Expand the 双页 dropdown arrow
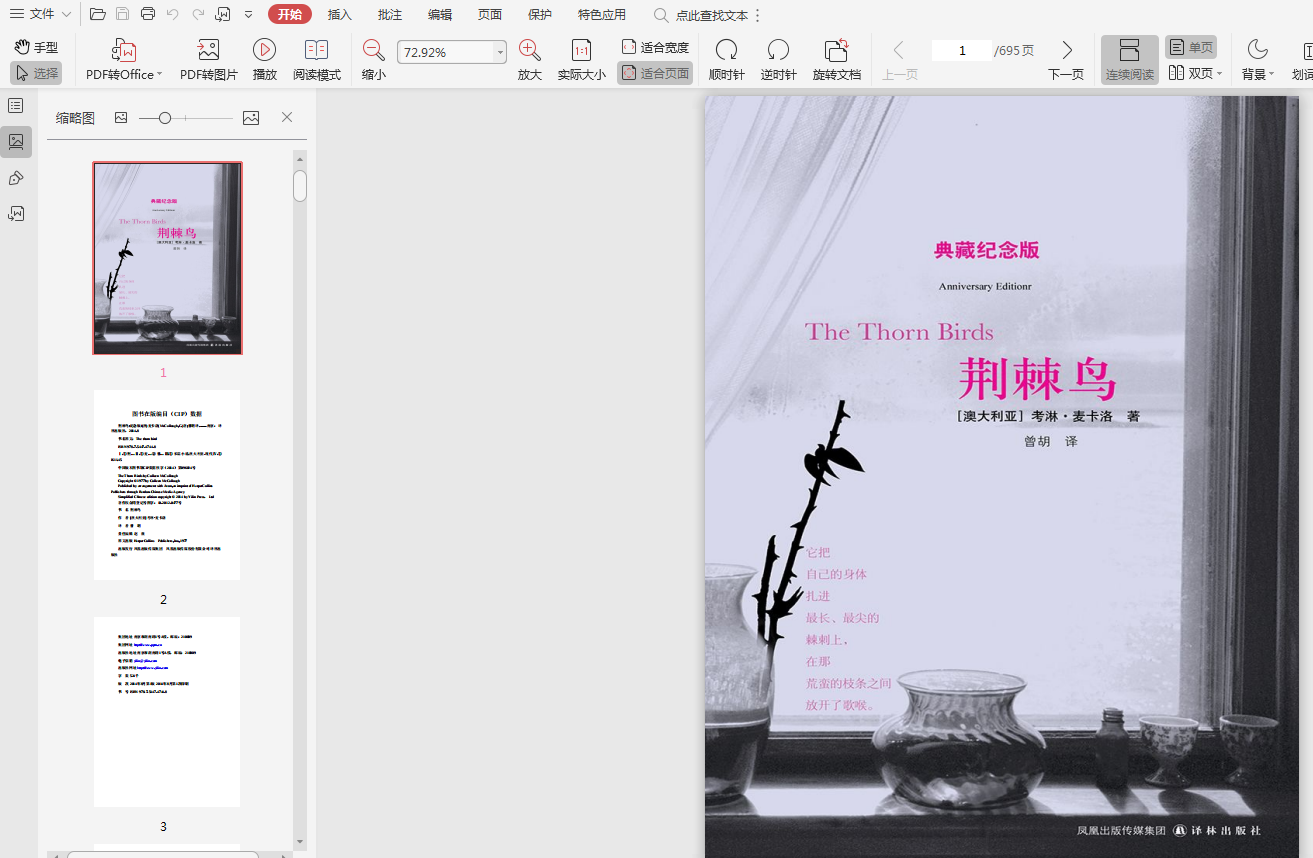The image size is (1313, 858). pos(1220,74)
